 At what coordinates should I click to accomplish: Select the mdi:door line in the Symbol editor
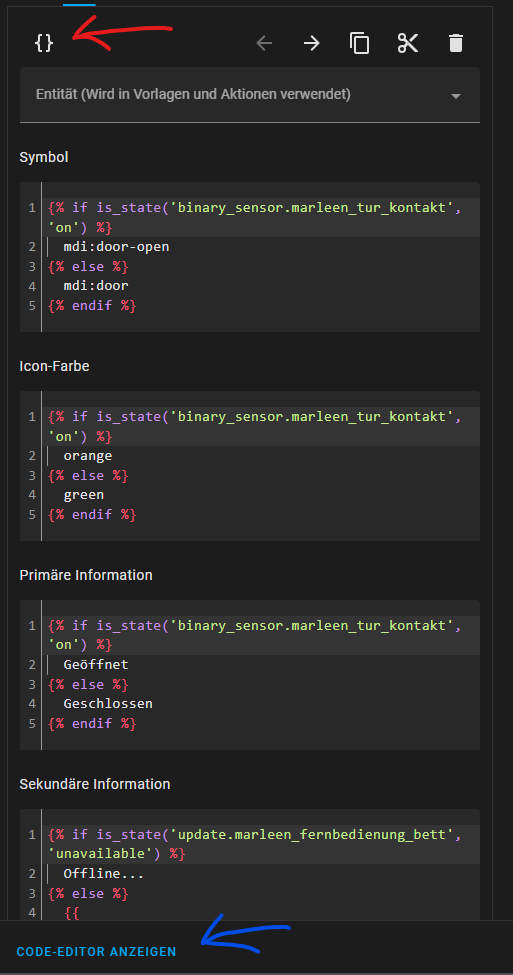point(96,286)
